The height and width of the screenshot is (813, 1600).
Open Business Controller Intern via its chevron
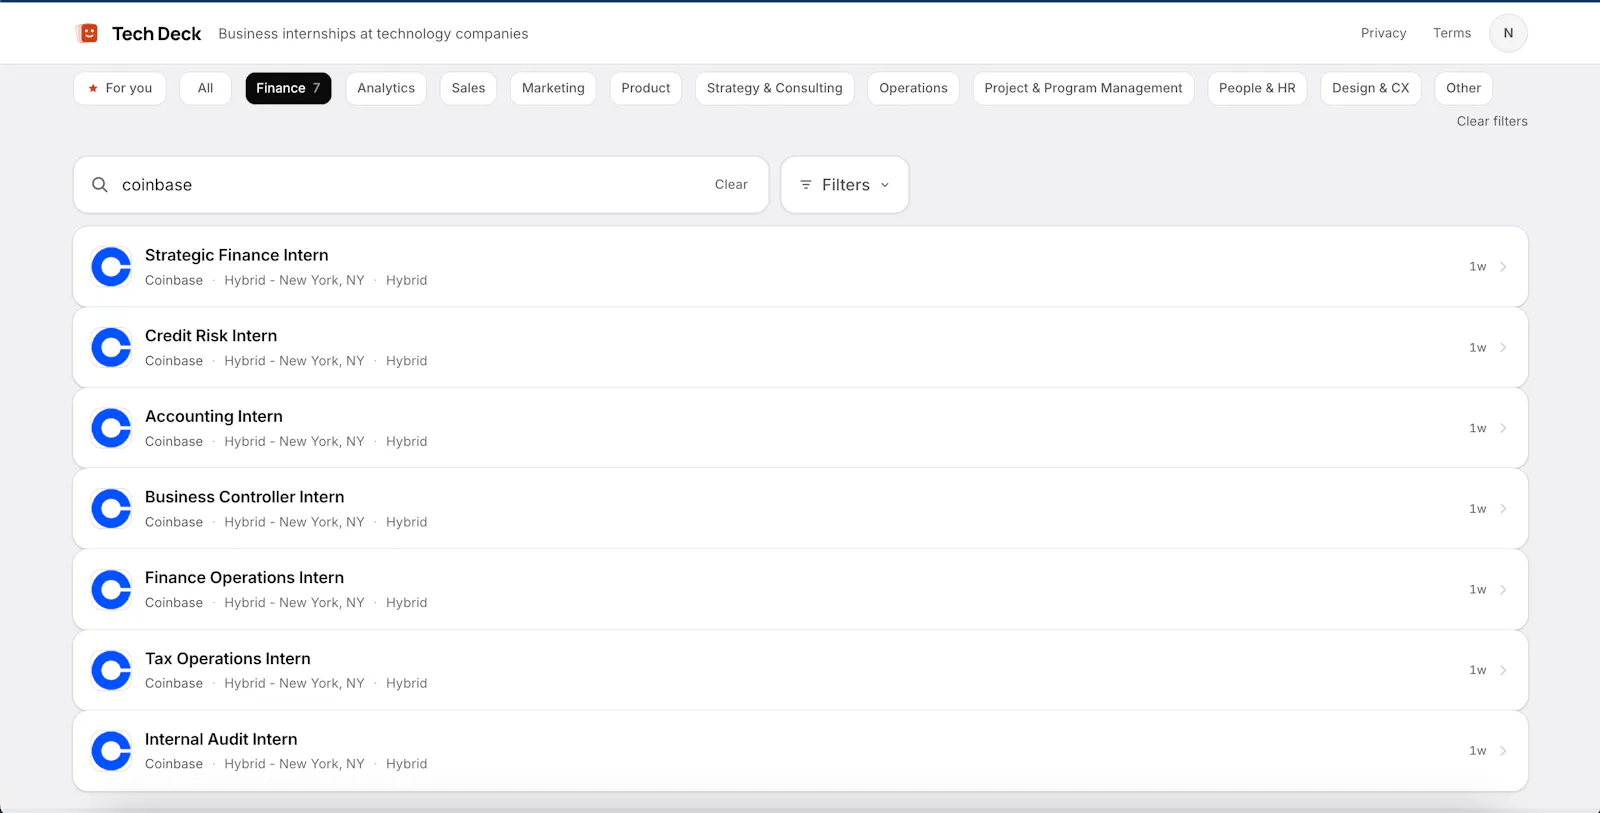[x=1503, y=509]
